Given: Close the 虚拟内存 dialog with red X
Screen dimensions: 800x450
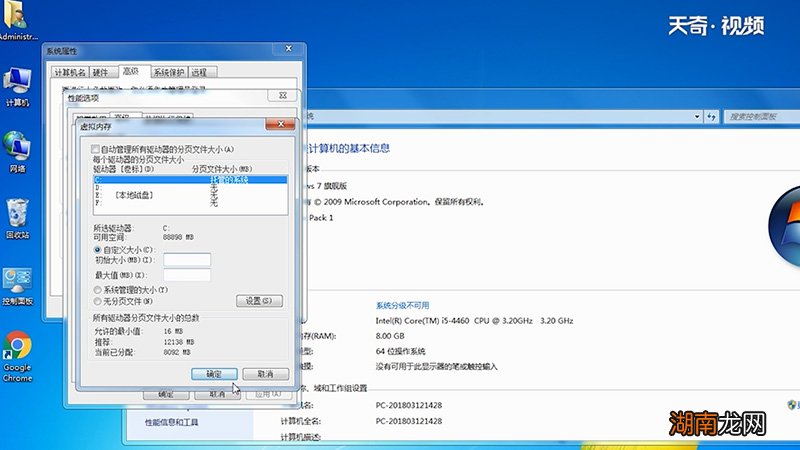Looking at the screenshot, I should tap(280, 124).
